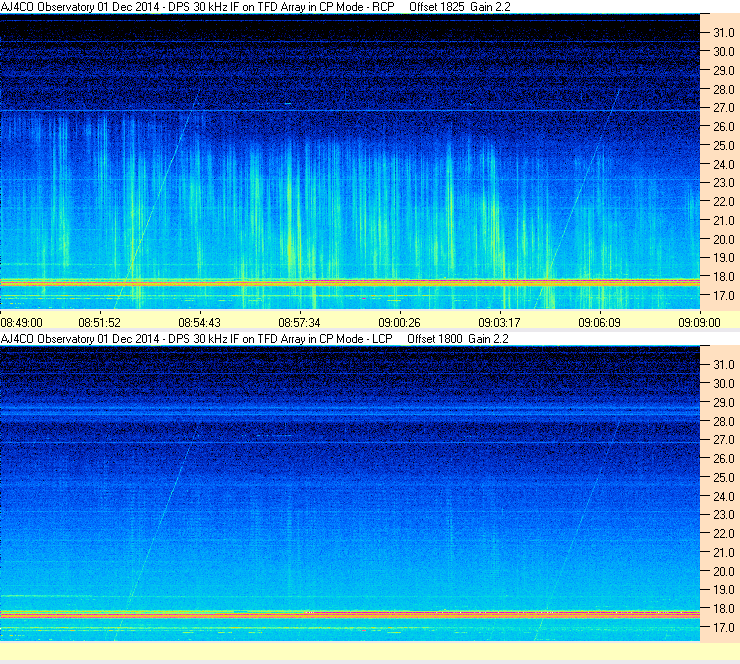Click the 19.0 label on RCP axis

click(x=724, y=258)
